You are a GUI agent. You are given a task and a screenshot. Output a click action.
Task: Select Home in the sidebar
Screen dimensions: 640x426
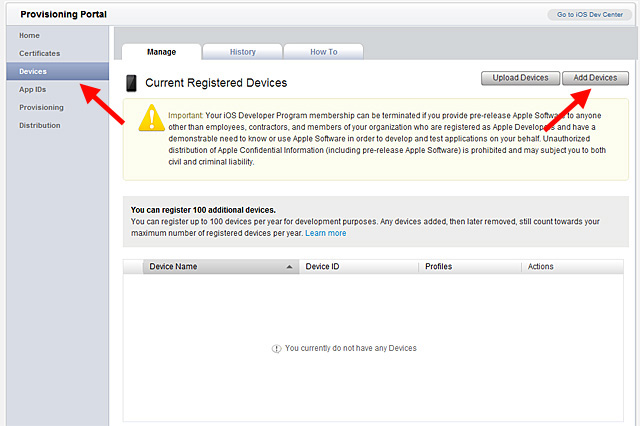coord(30,35)
